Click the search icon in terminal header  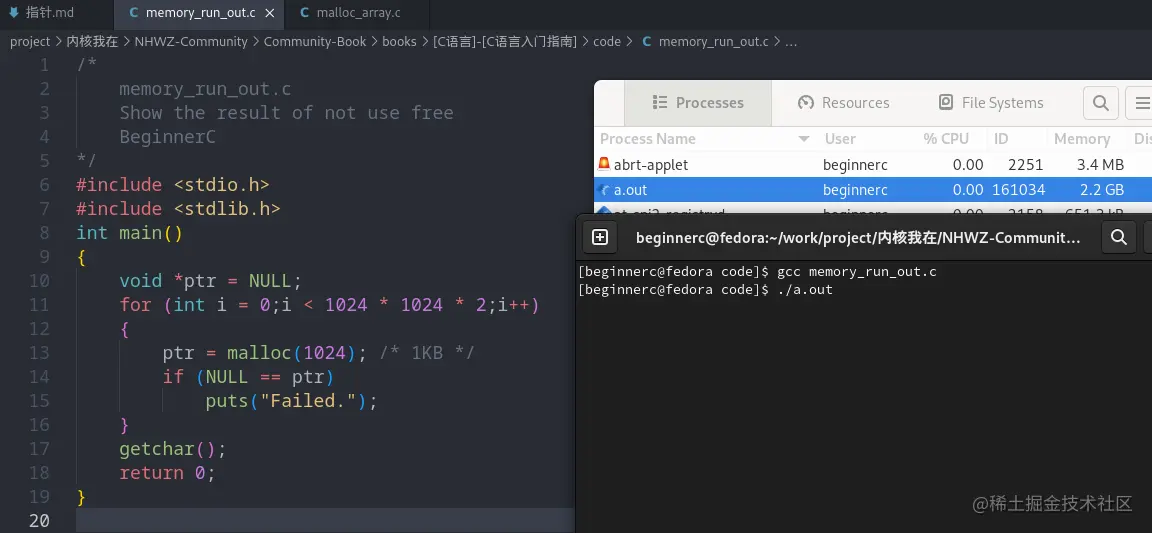pyautogui.click(x=1119, y=237)
